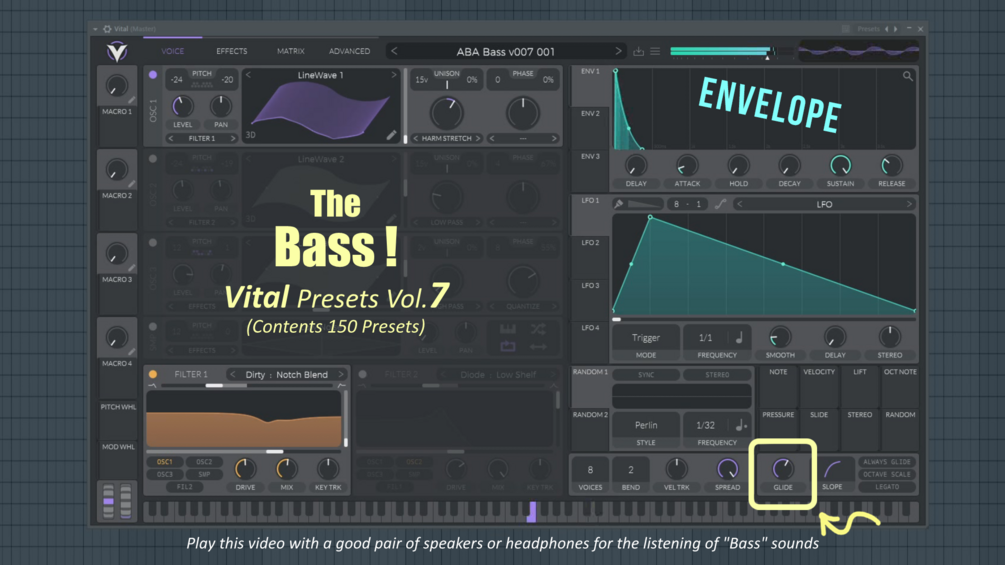Route SMP into Filter 1
Image resolution: width=1005 pixels, height=565 pixels.
tap(204, 474)
